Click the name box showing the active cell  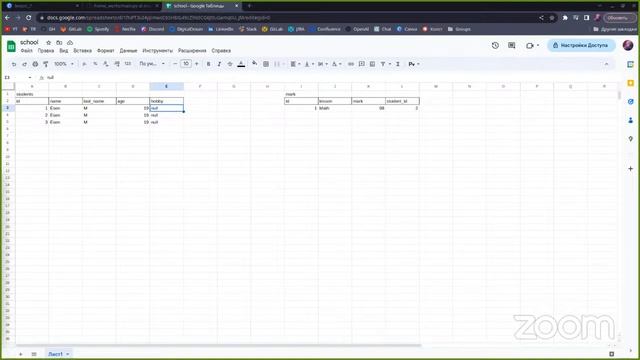click(17, 77)
